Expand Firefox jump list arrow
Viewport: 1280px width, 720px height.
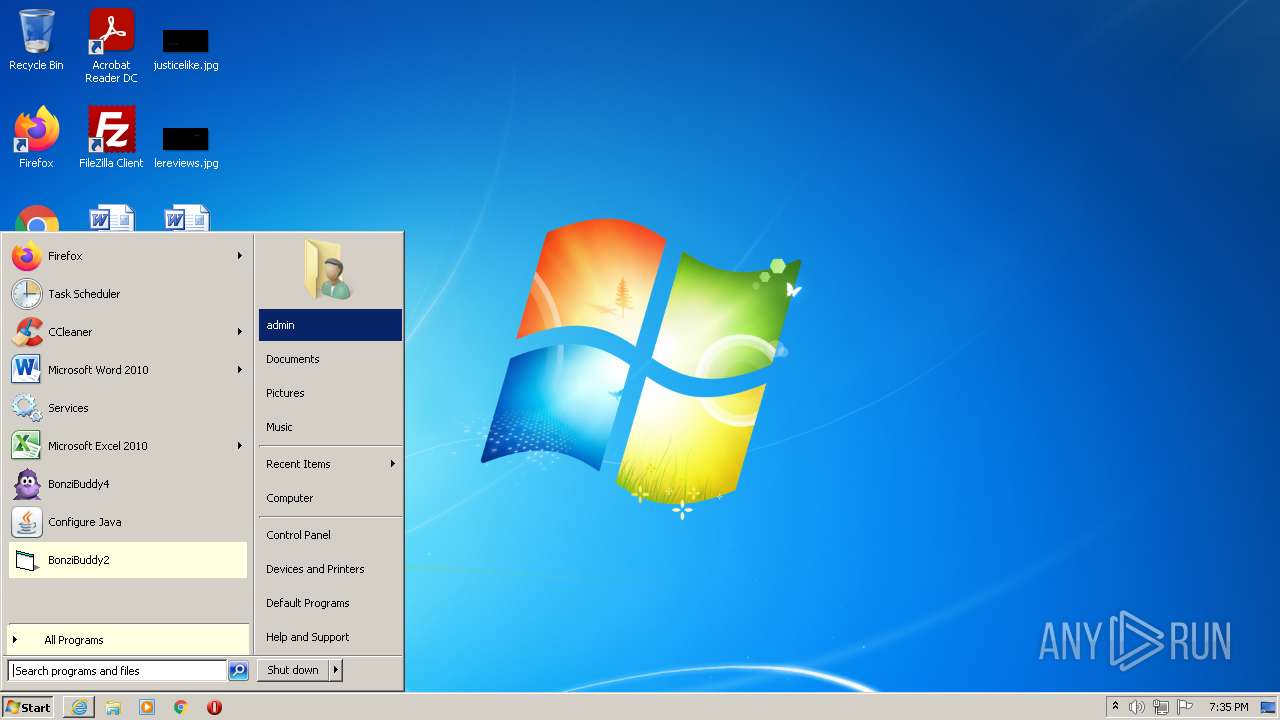[x=240, y=256]
